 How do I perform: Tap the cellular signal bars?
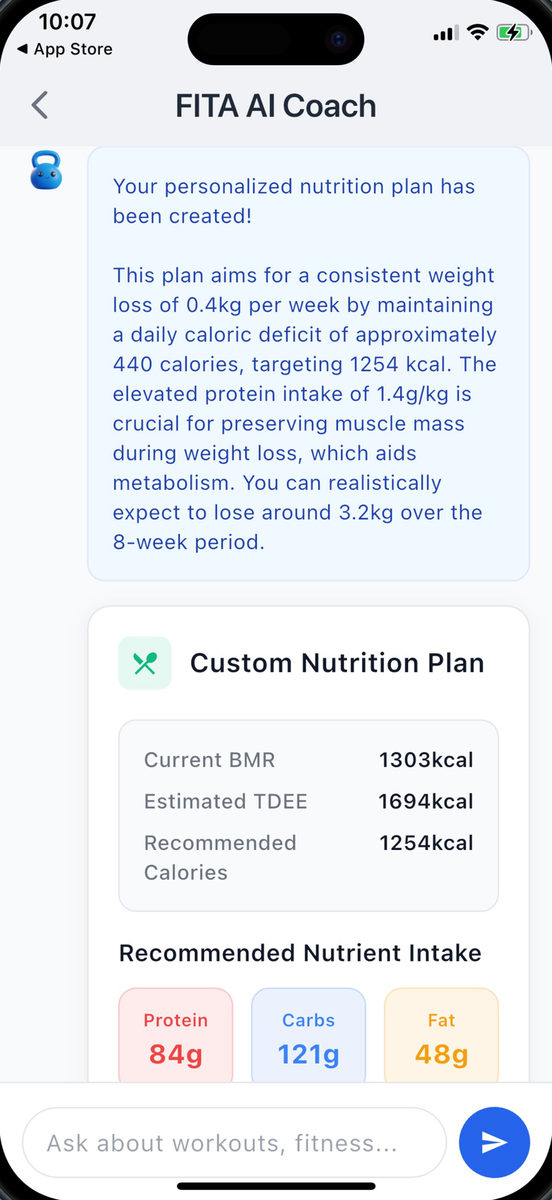point(445,33)
